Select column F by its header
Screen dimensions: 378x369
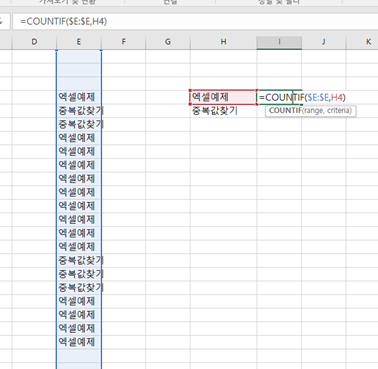click(x=123, y=42)
